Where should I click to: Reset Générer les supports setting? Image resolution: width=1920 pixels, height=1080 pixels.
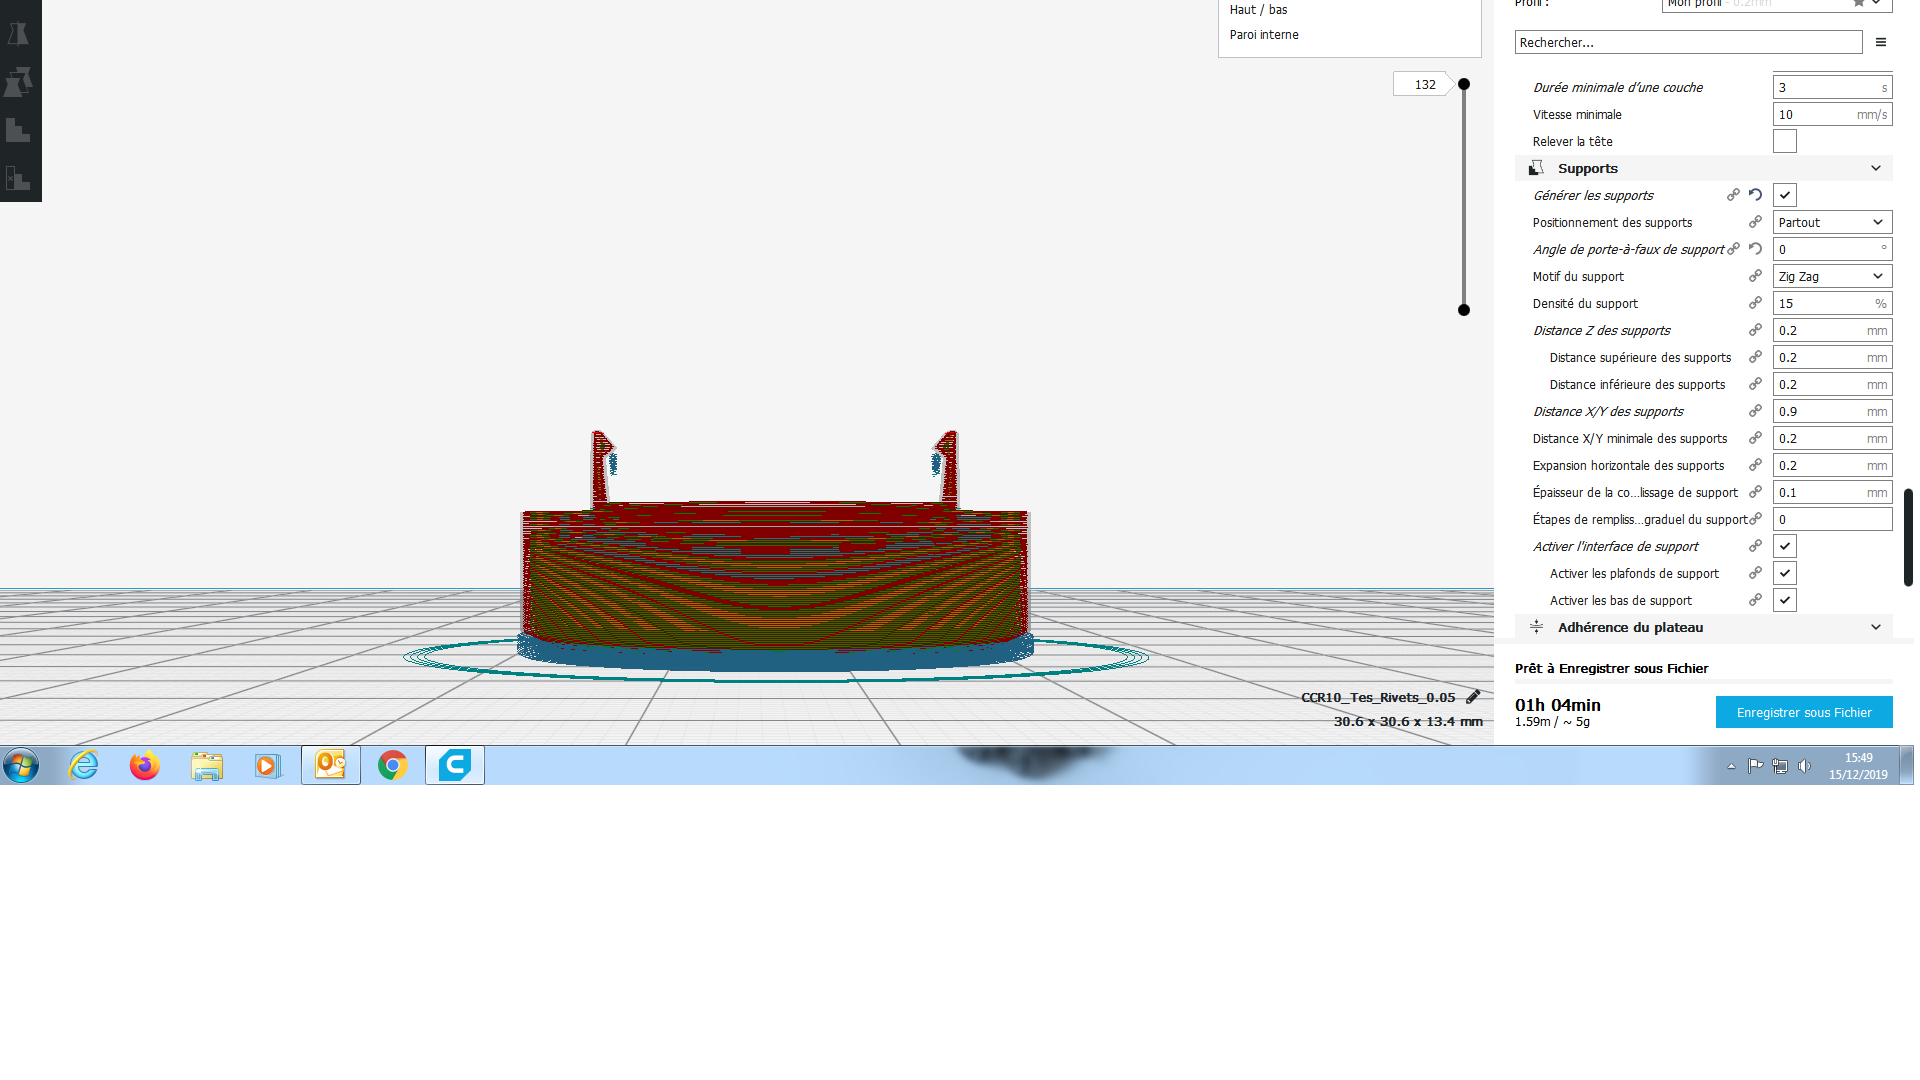tap(1755, 195)
